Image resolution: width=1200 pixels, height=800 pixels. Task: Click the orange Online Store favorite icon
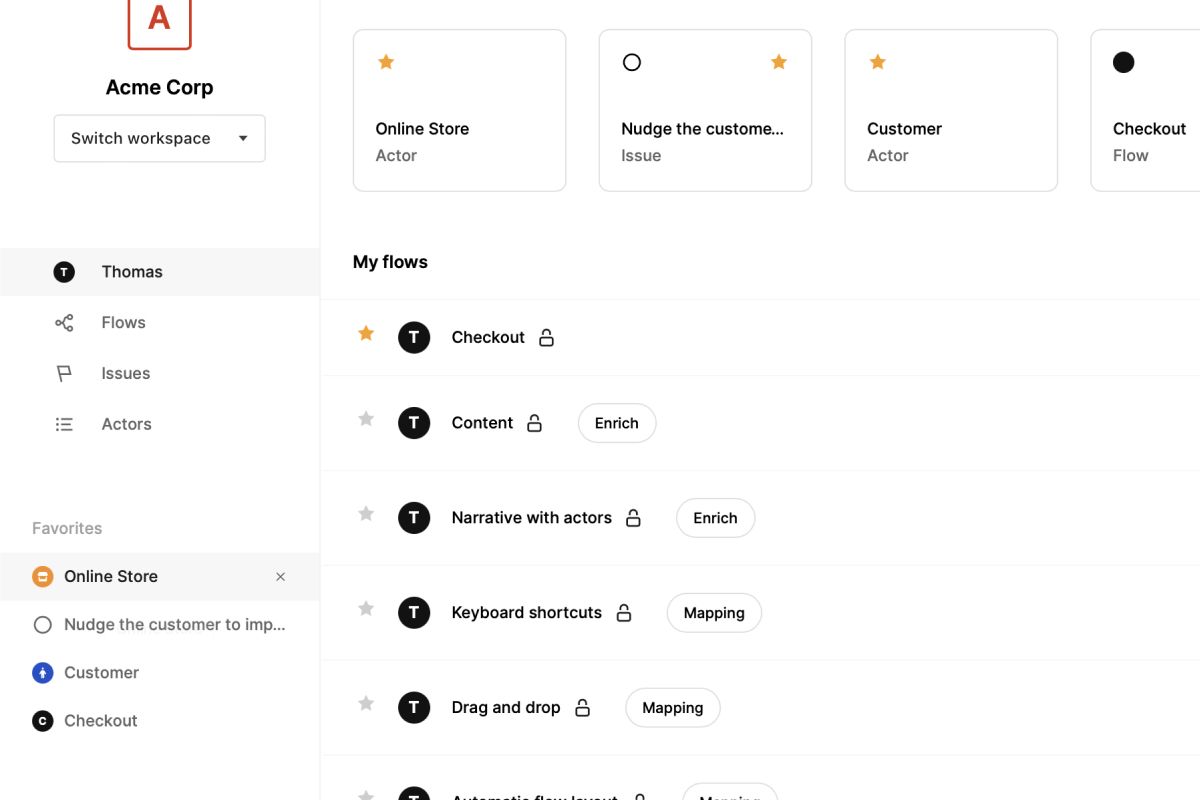point(42,577)
